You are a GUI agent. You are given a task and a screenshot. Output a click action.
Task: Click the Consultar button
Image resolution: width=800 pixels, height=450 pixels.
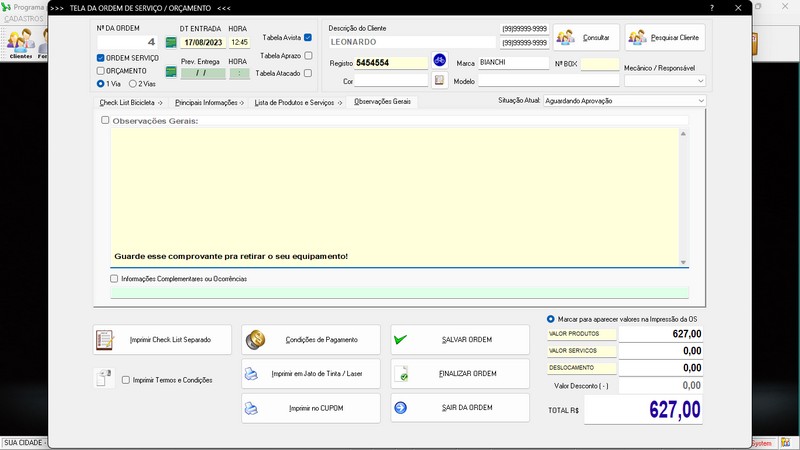(586, 37)
